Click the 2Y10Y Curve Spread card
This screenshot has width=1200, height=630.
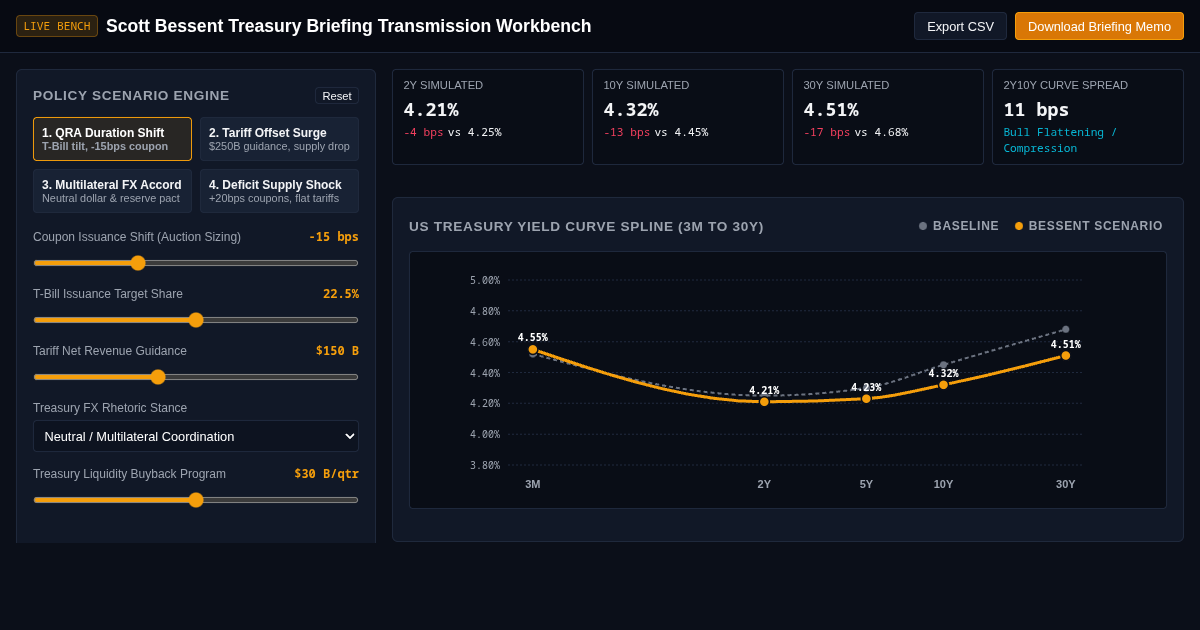click(1088, 117)
